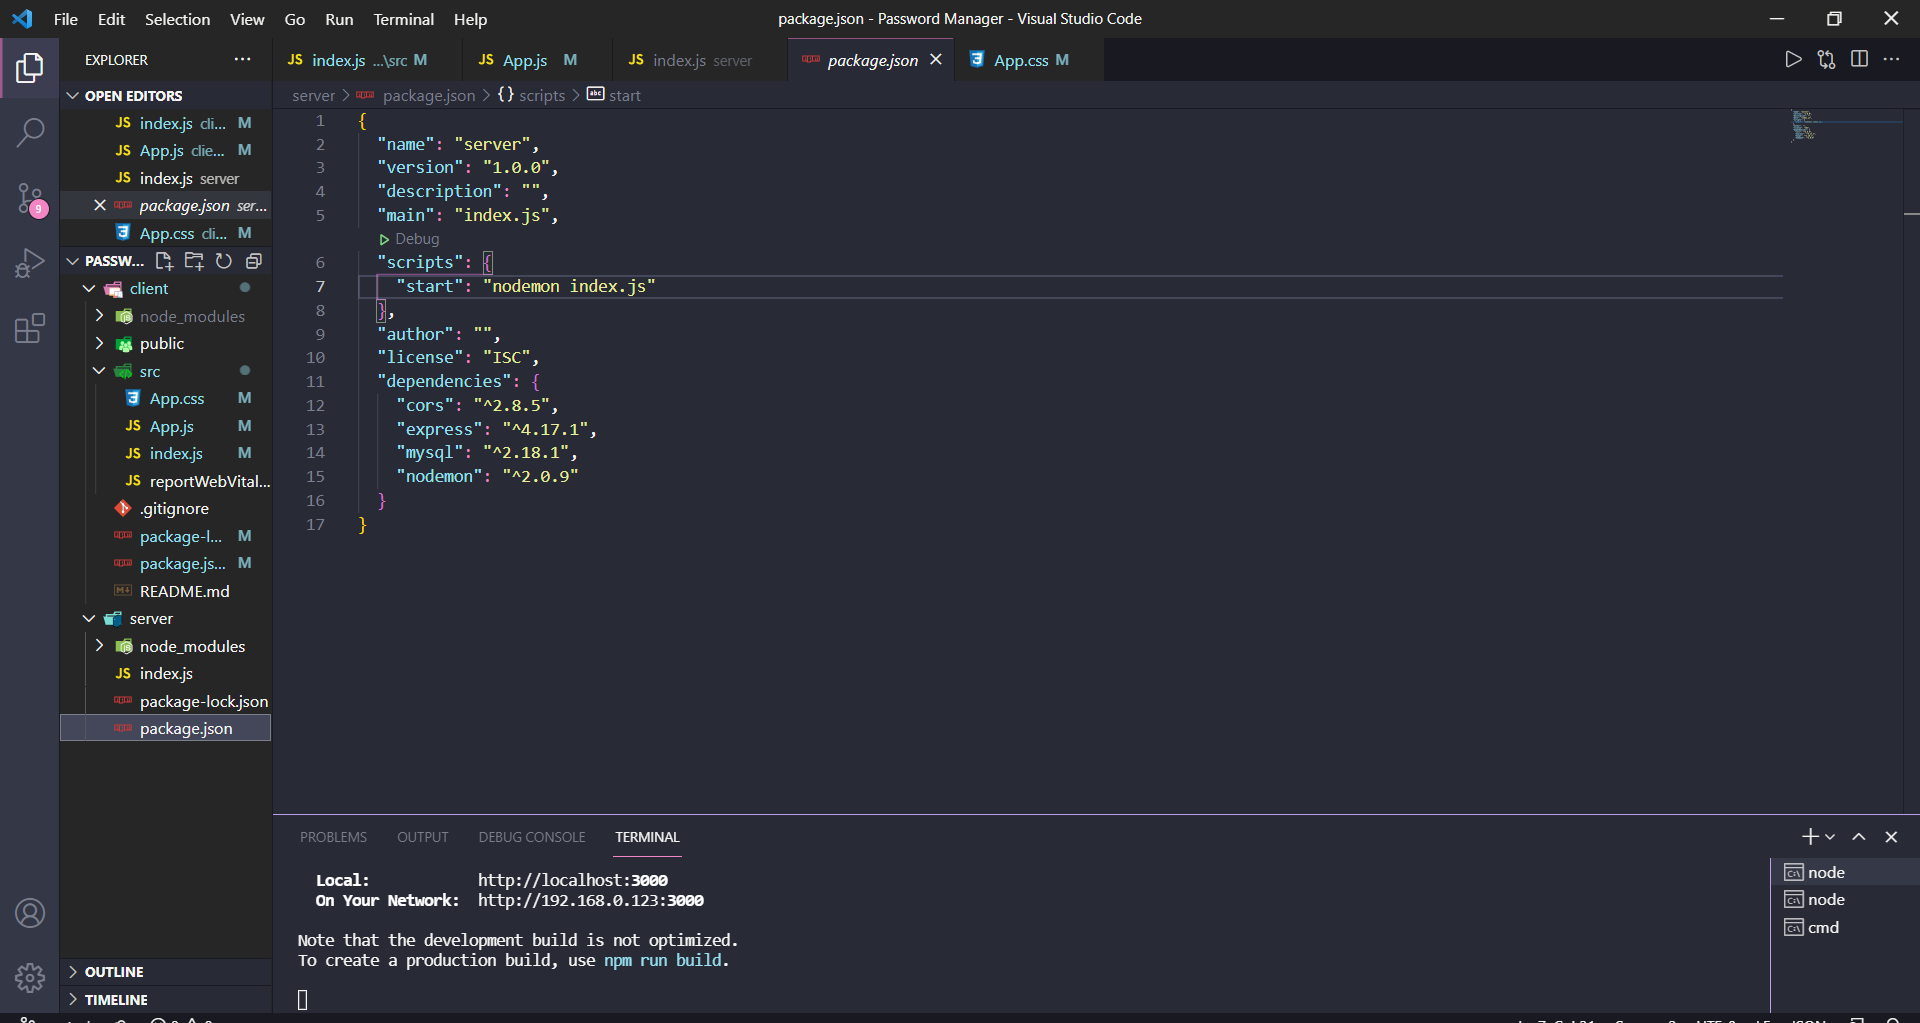Refresh the explorer file tree

(x=224, y=261)
